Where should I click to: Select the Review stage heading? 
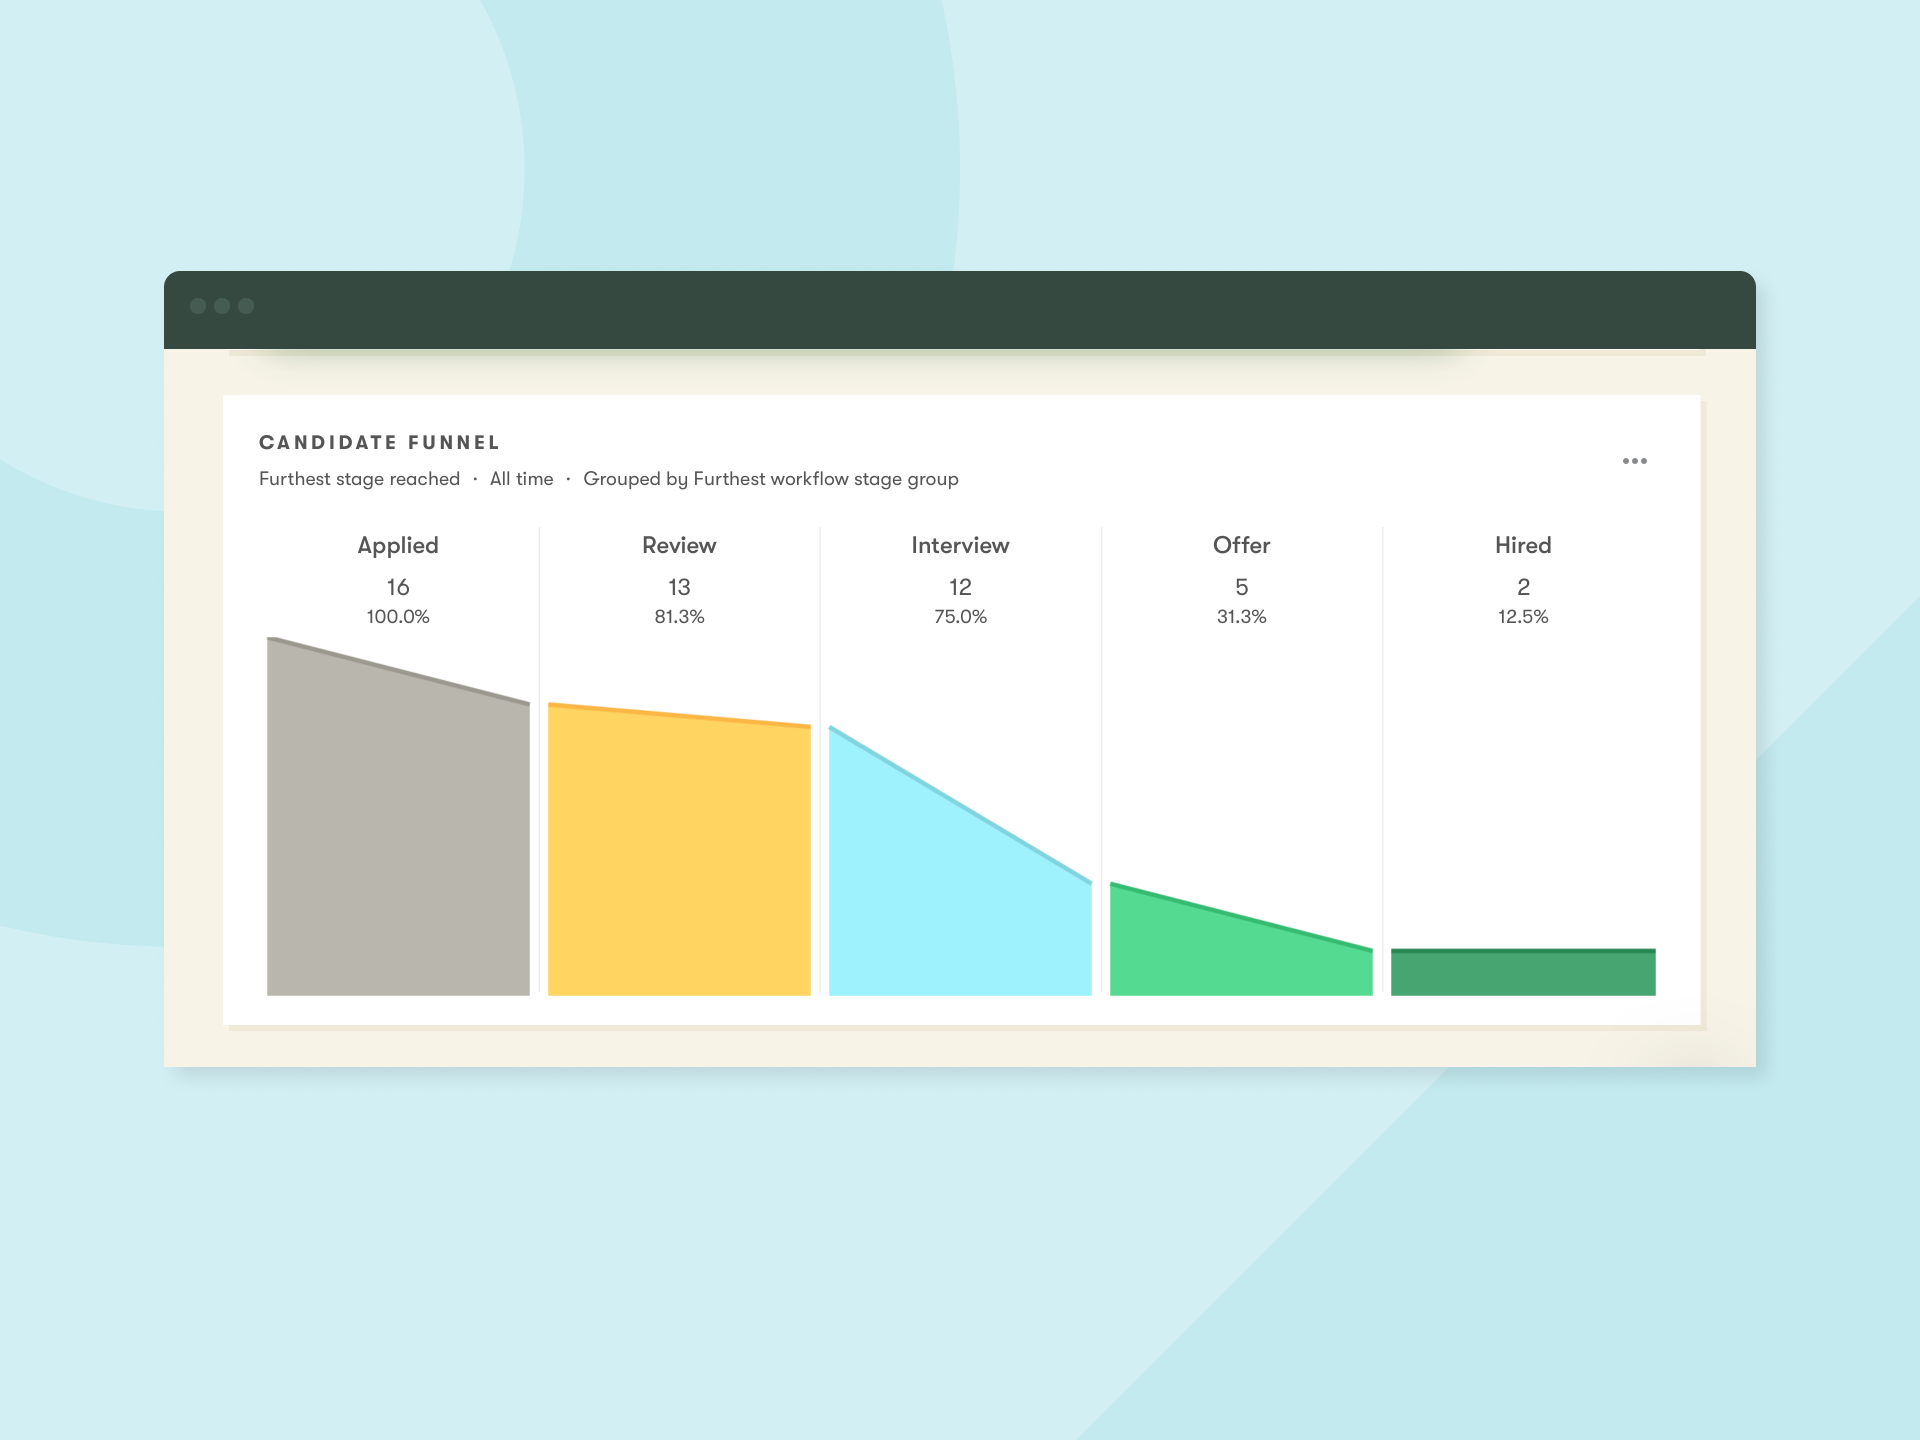tap(679, 545)
